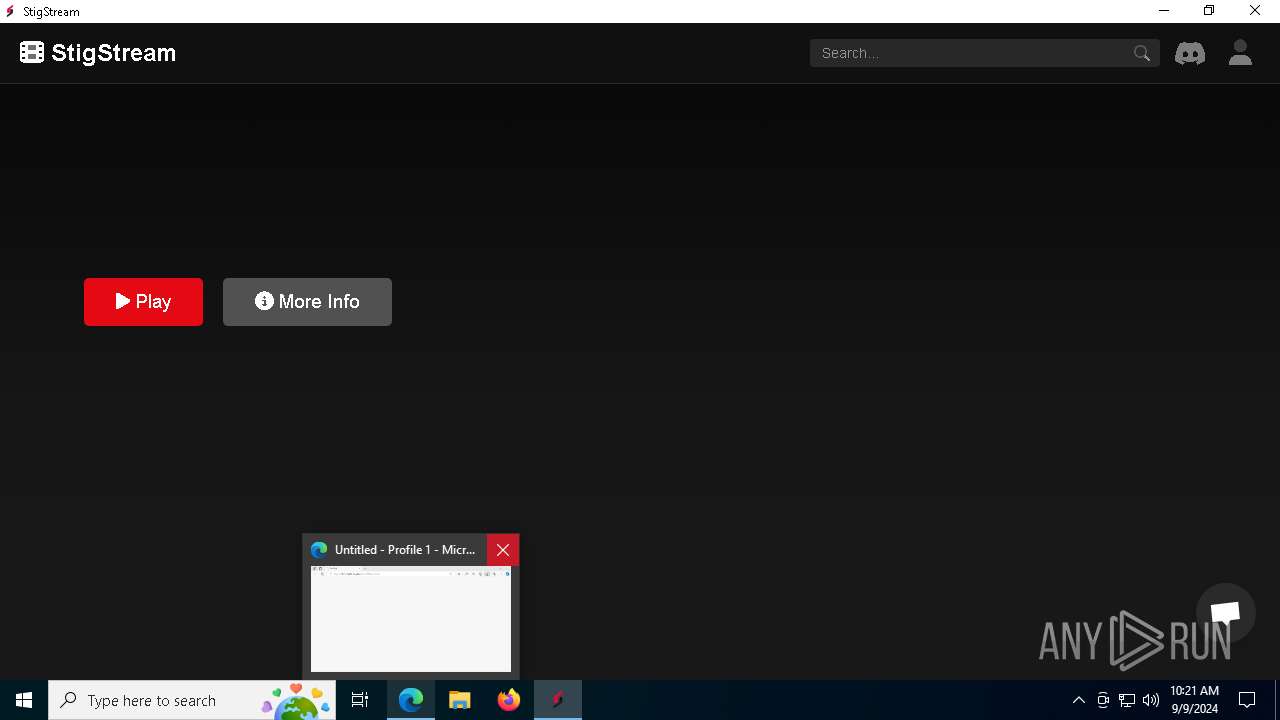Focus the Search input field
1280x720 pixels.
984,53
